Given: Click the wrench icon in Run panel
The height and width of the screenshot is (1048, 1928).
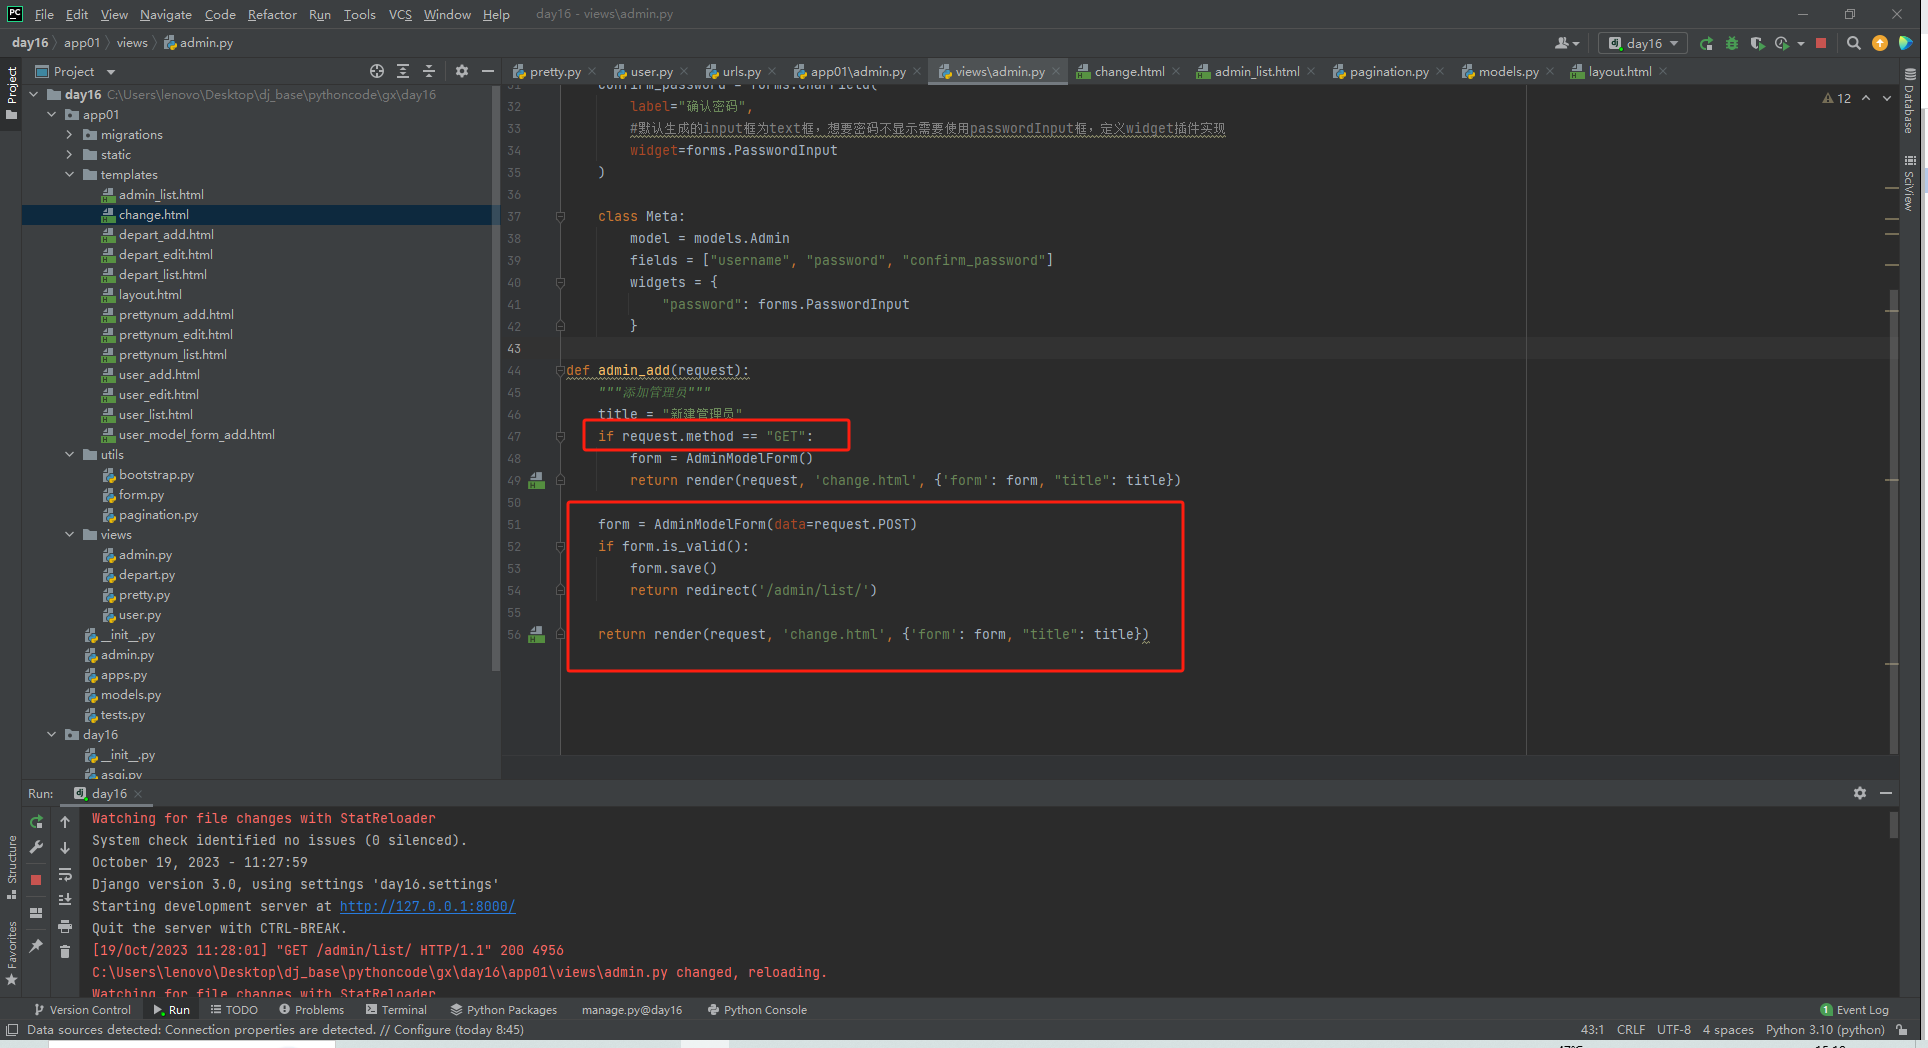Looking at the screenshot, I should pos(36,847).
